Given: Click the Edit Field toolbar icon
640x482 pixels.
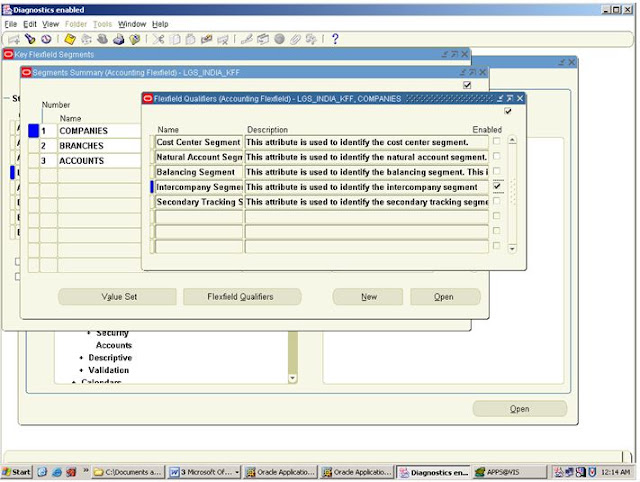Looking at the screenshot, I should coord(247,39).
